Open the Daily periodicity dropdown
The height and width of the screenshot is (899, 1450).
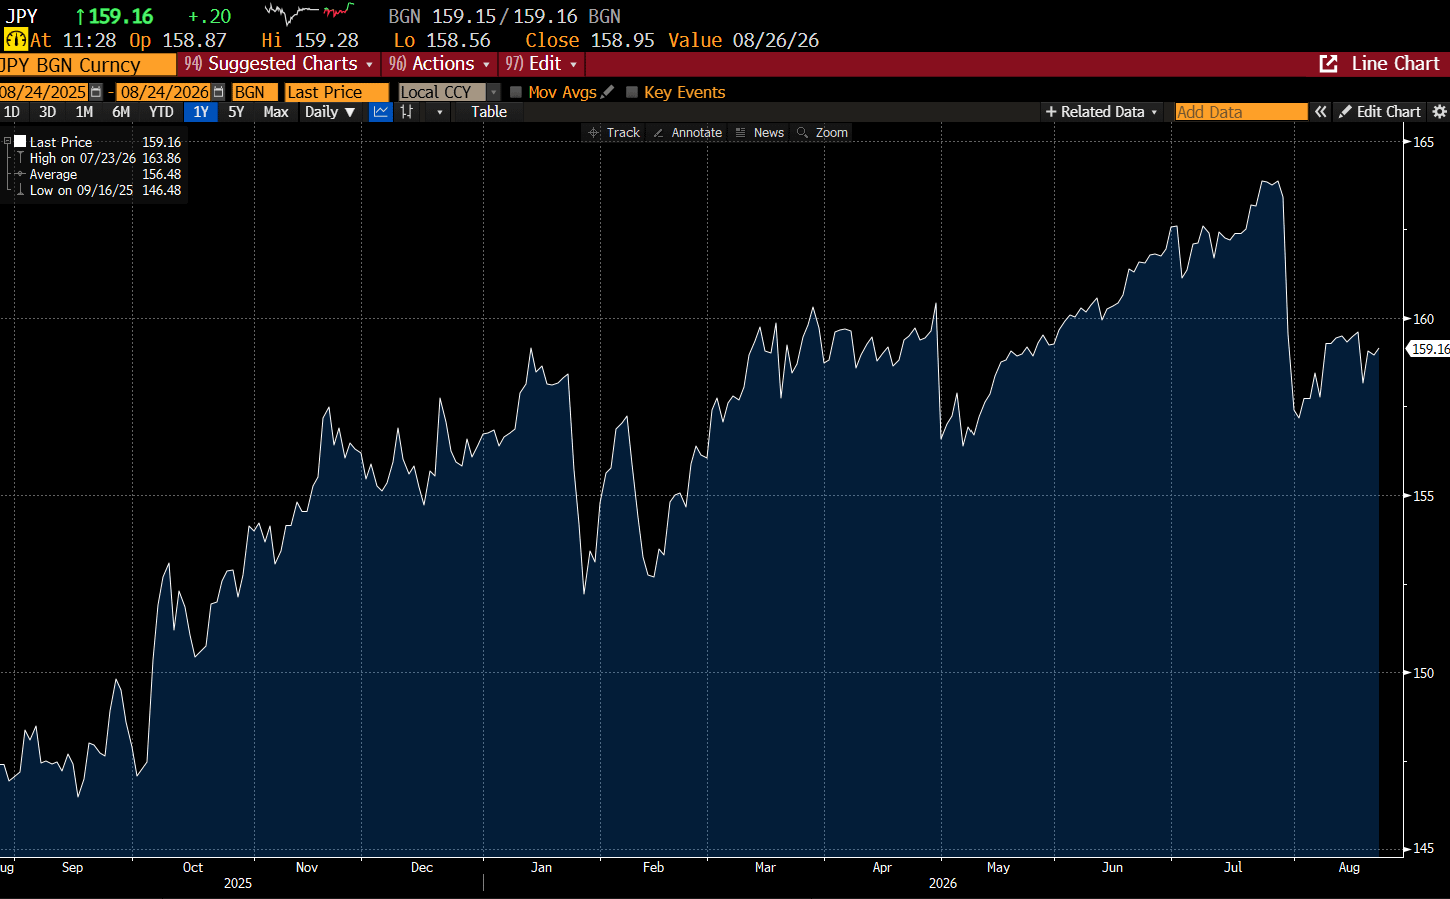[330, 112]
